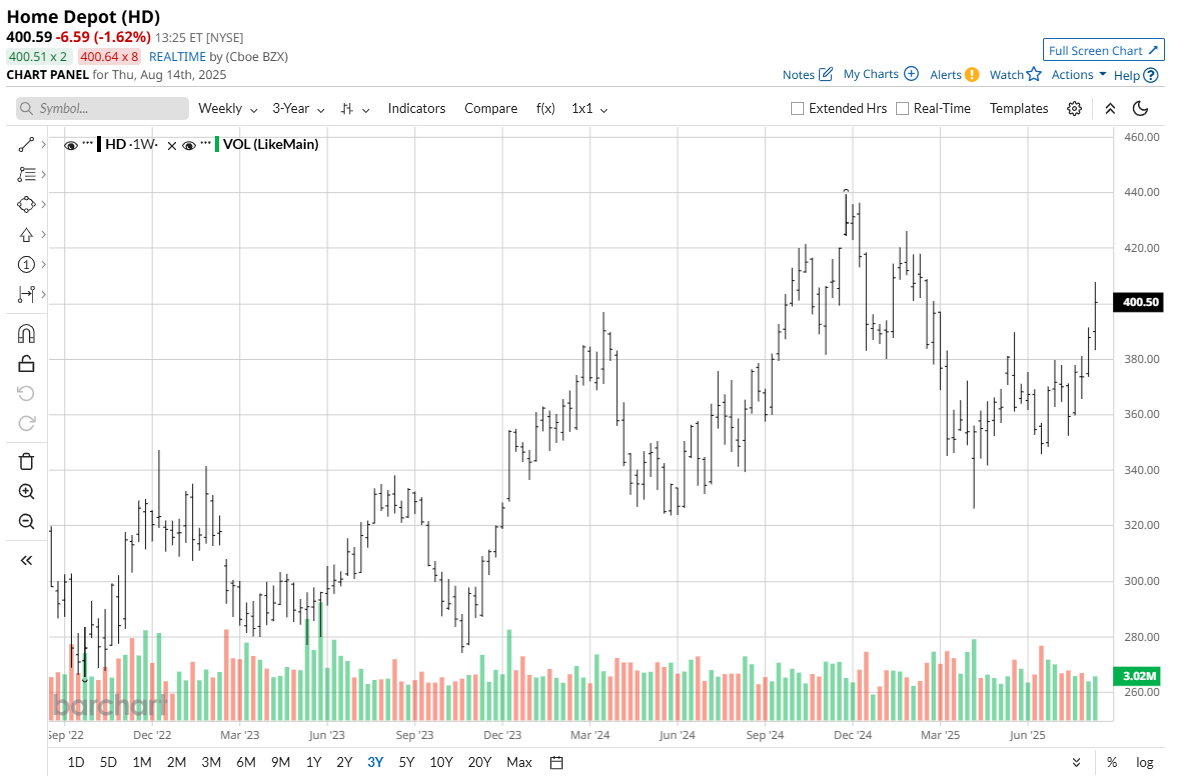
Task: Hide the HD price series eye icon
Action: point(71,145)
